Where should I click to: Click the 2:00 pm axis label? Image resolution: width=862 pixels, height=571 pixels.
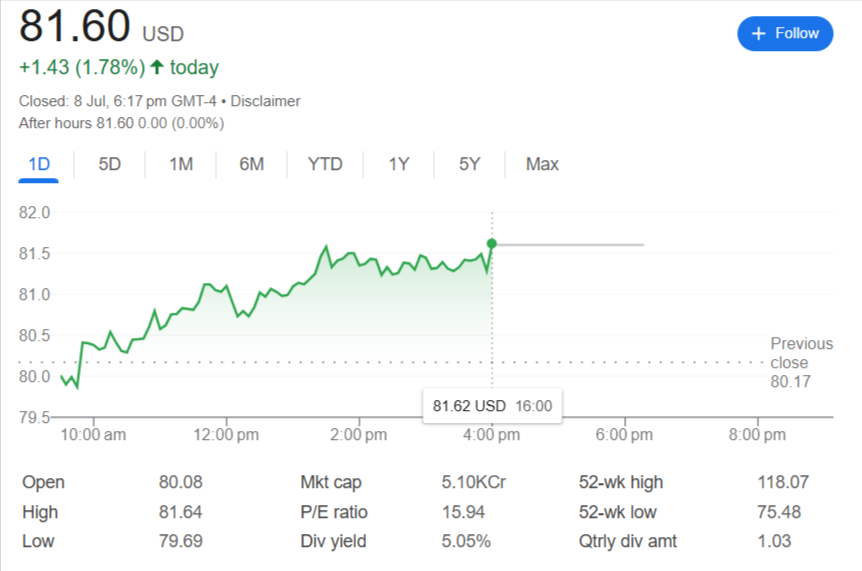(358, 435)
